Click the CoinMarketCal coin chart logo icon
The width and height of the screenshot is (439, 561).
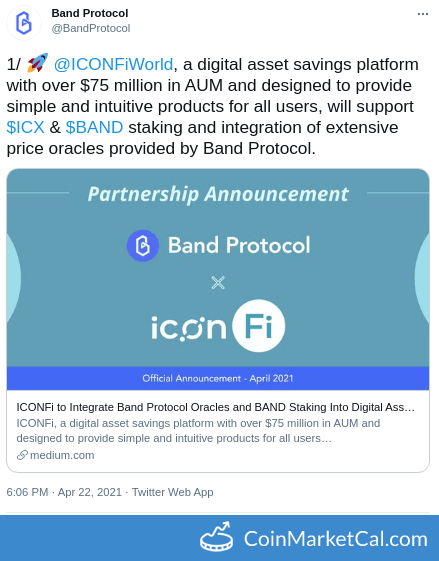216,537
